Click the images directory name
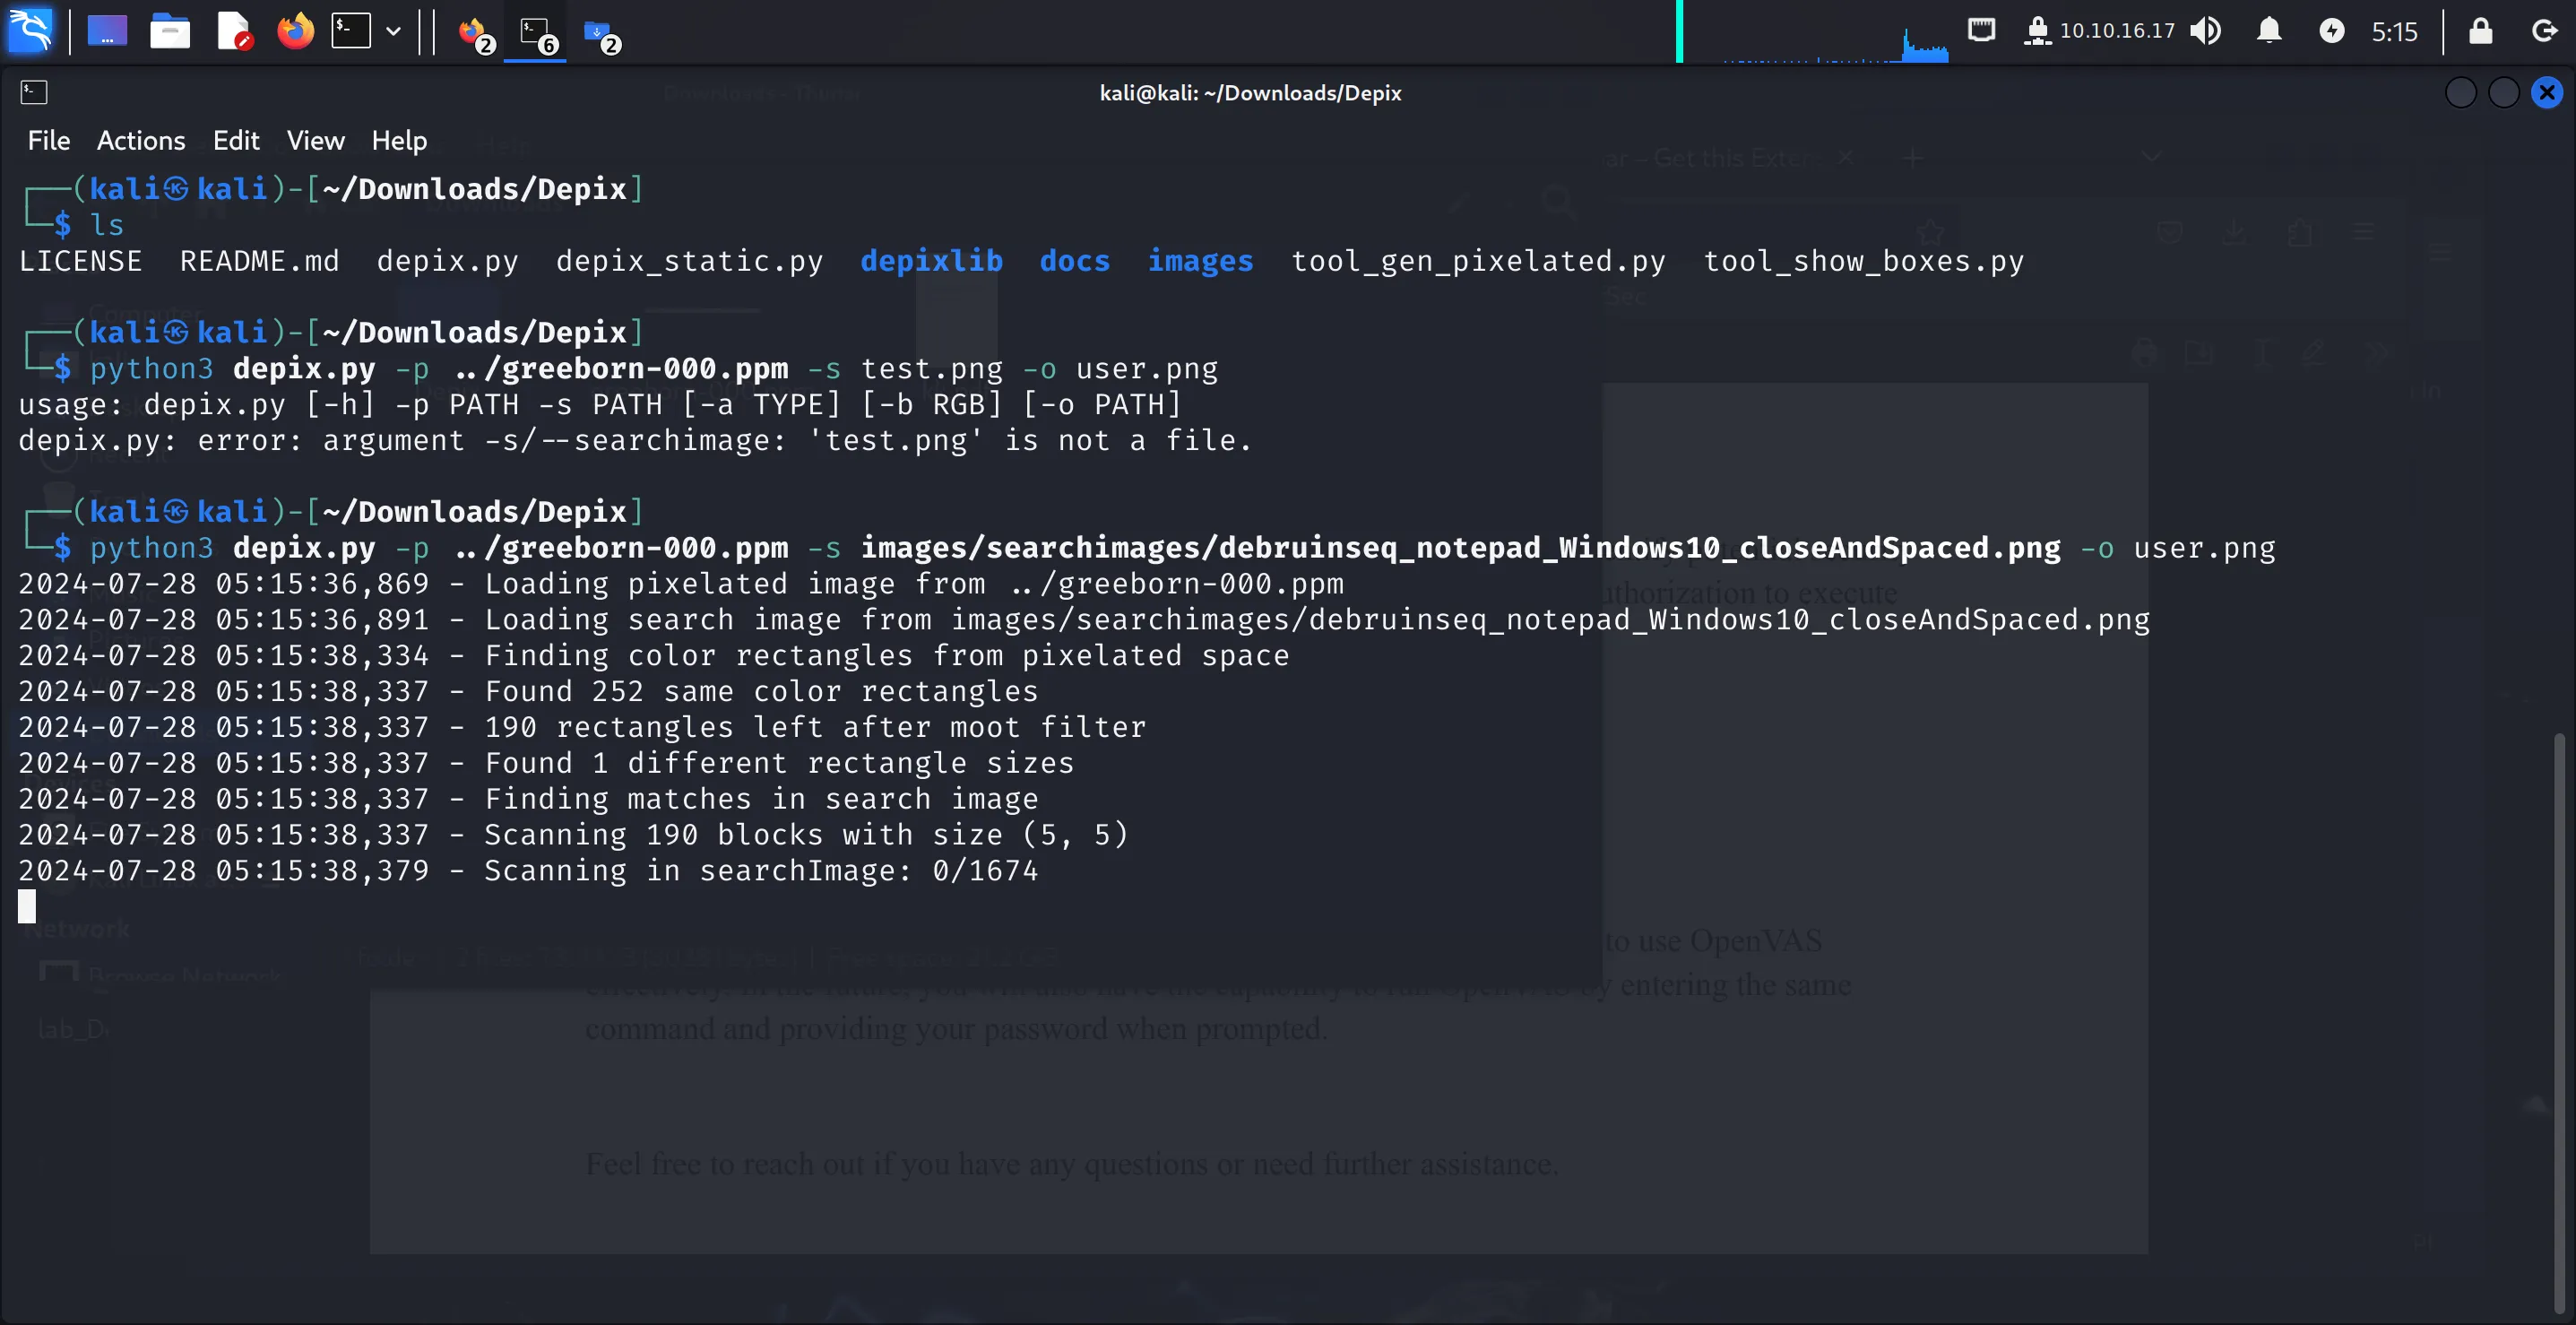The image size is (2576, 1325). (1200, 261)
